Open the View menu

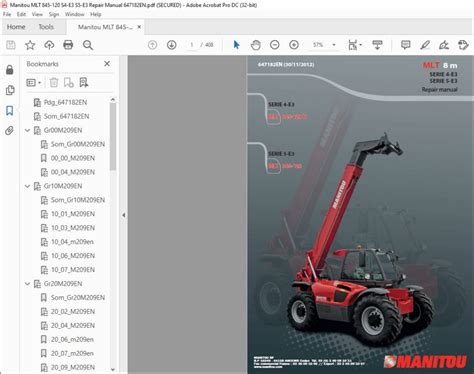[37, 14]
